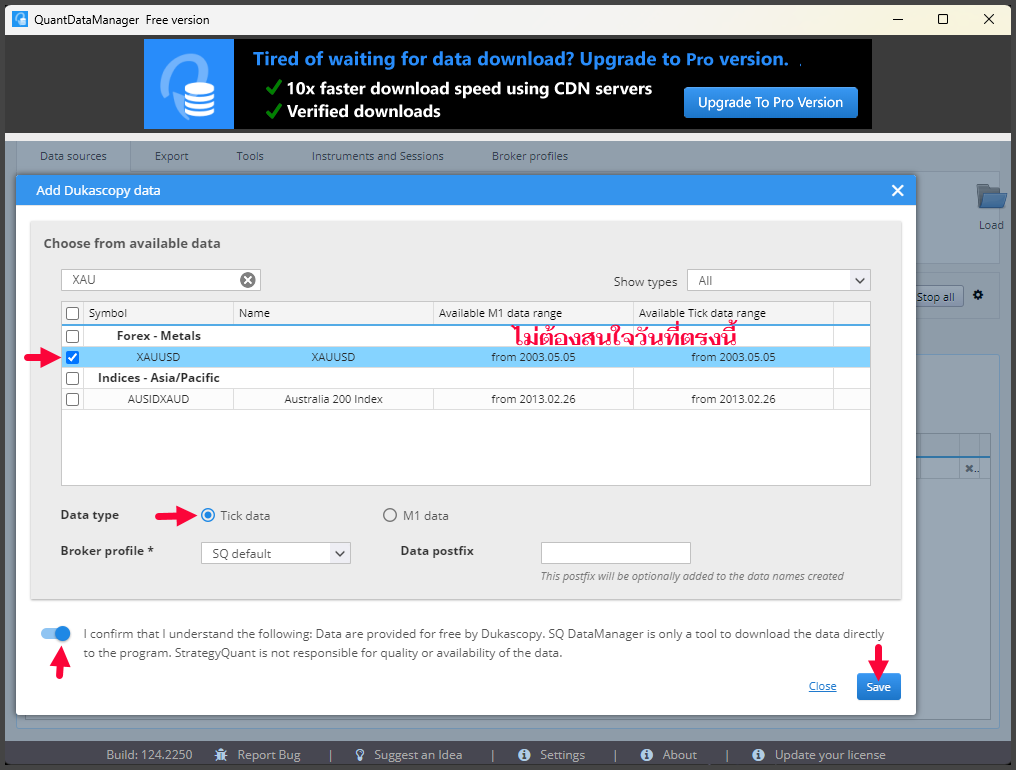
Task: Click into the Data postfix input field
Action: [x=616, y=553]
